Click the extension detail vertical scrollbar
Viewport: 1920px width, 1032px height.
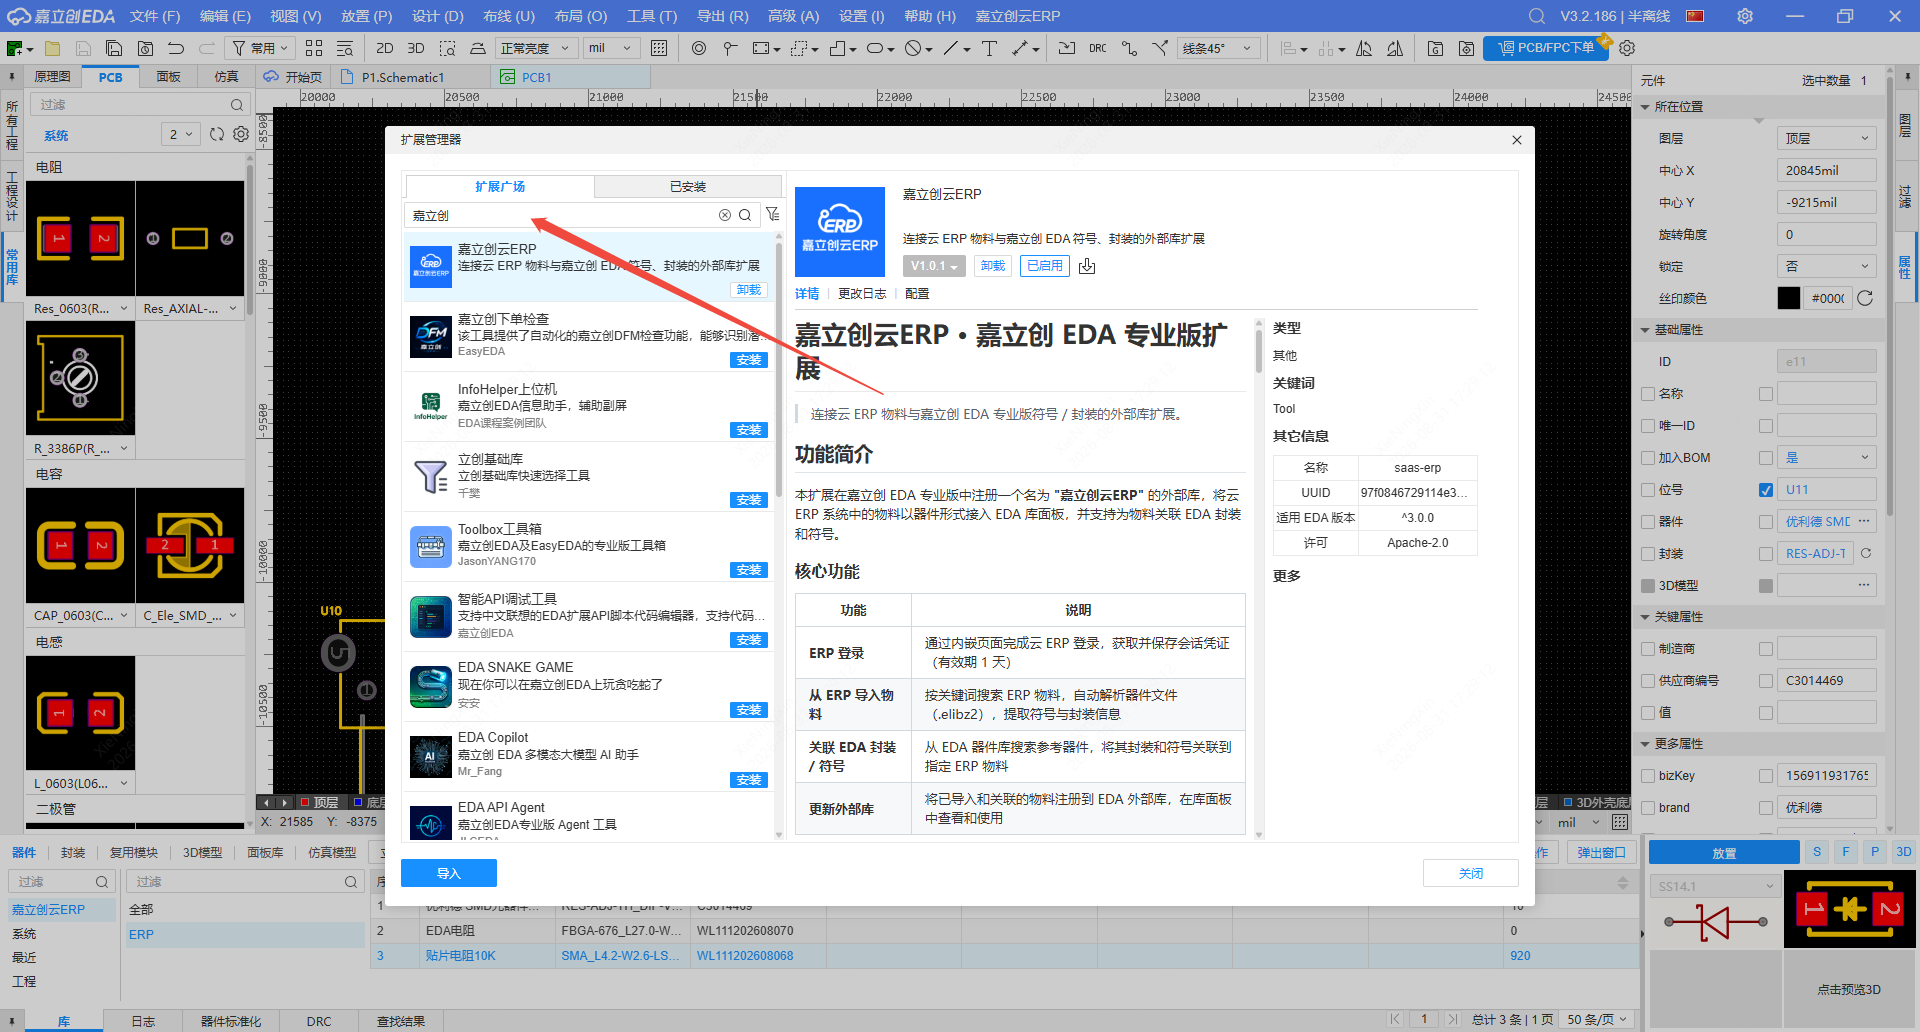pyautogui.click(x=1259, y=350)
